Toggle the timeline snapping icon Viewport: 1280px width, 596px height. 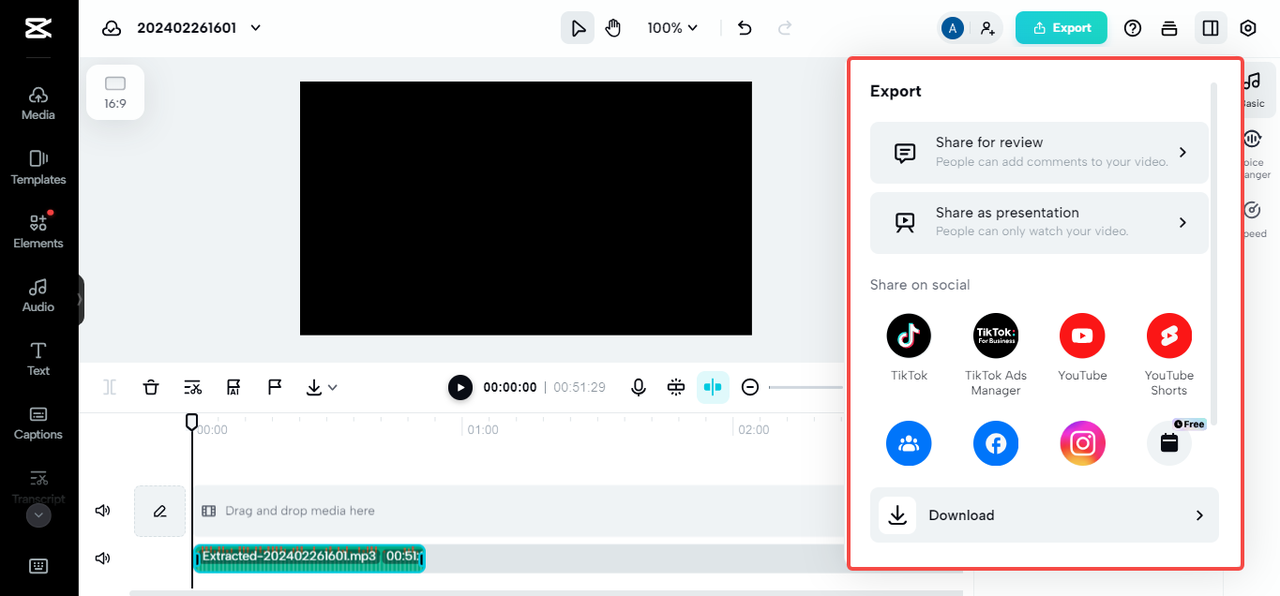pos(676,387)
